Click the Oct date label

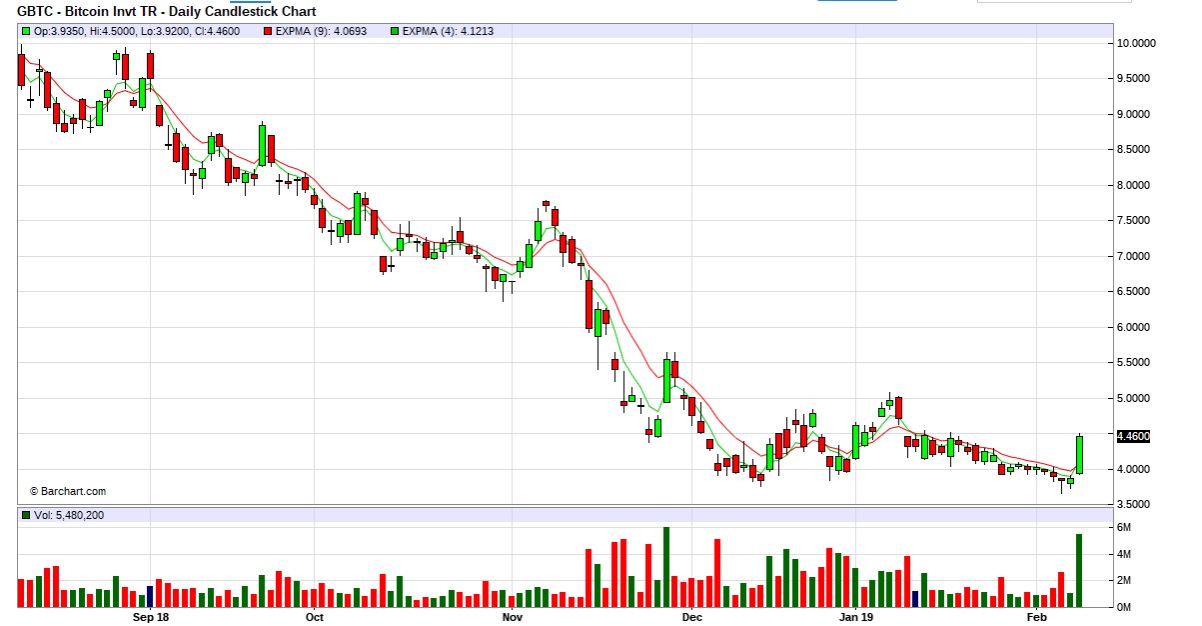314,617
